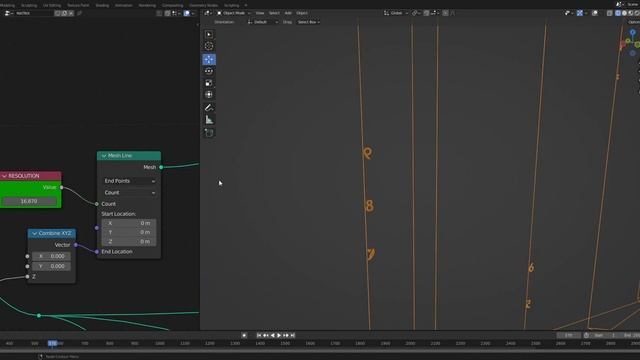
Task: Add a new workspace with plus tab
Action: point(246,5)
